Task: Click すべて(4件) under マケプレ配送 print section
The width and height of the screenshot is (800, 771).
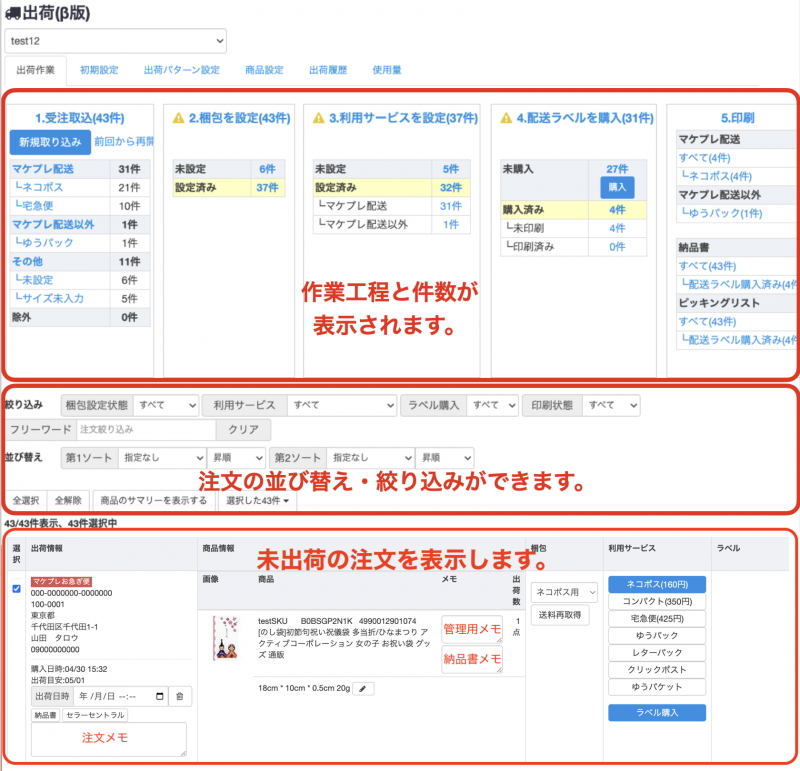Action: (x=705, y=158)
